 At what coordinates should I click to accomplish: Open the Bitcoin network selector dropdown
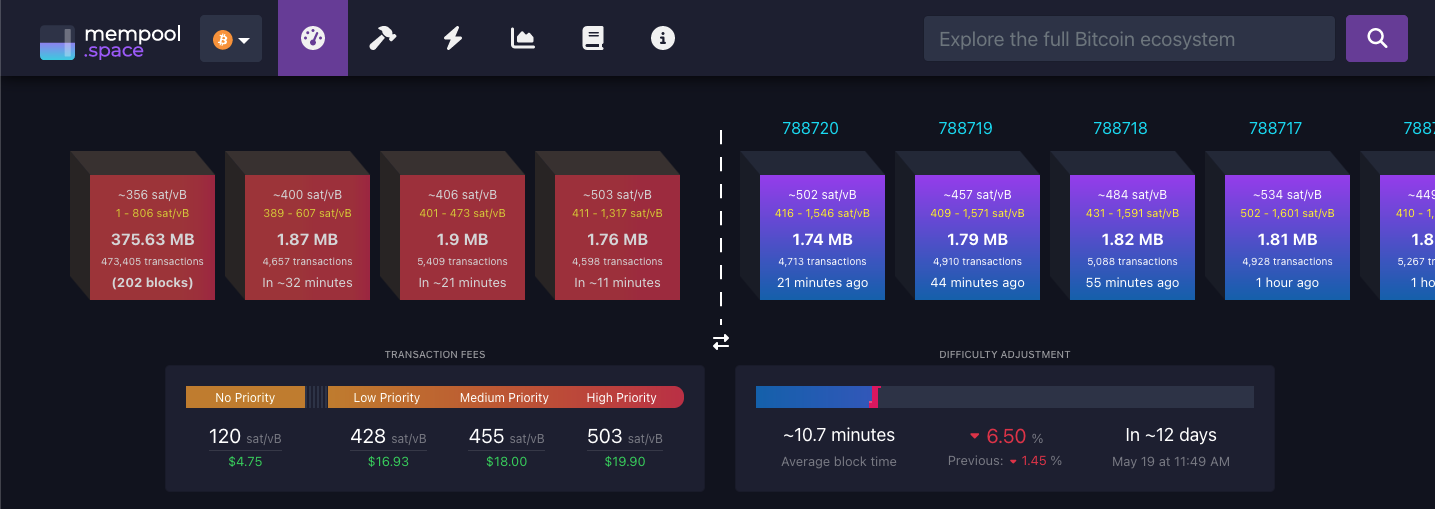click(231, 40)
